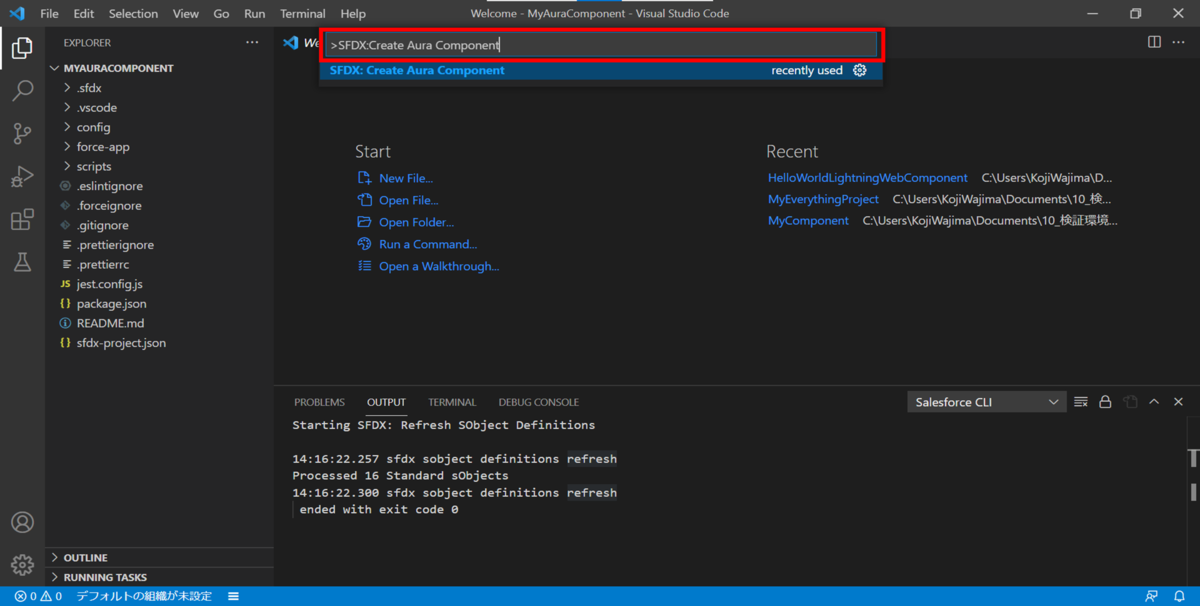Split the editor right
1200x606 pixels.
[1154, 42]
